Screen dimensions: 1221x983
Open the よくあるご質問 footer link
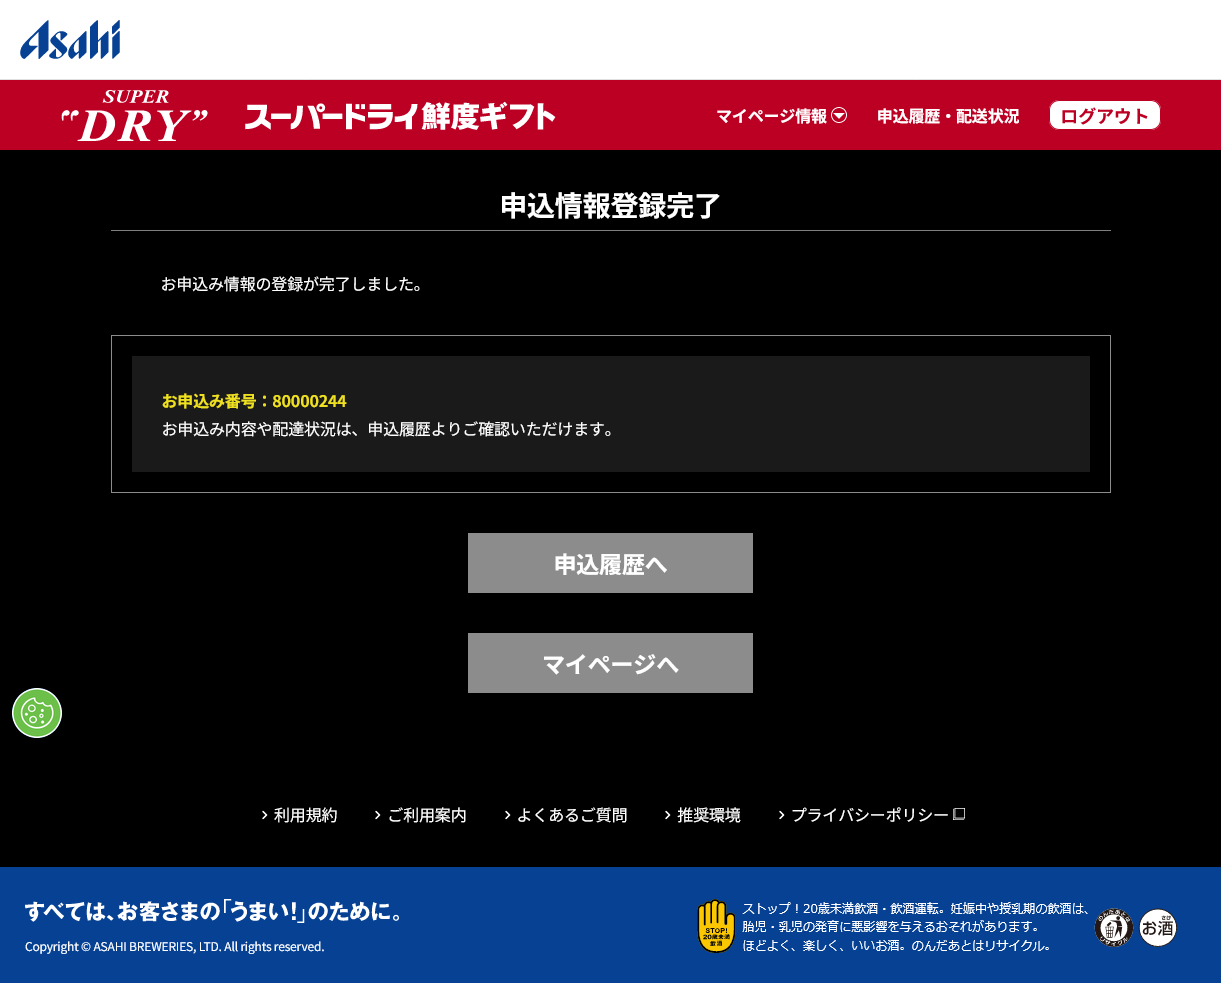(566, 815)
